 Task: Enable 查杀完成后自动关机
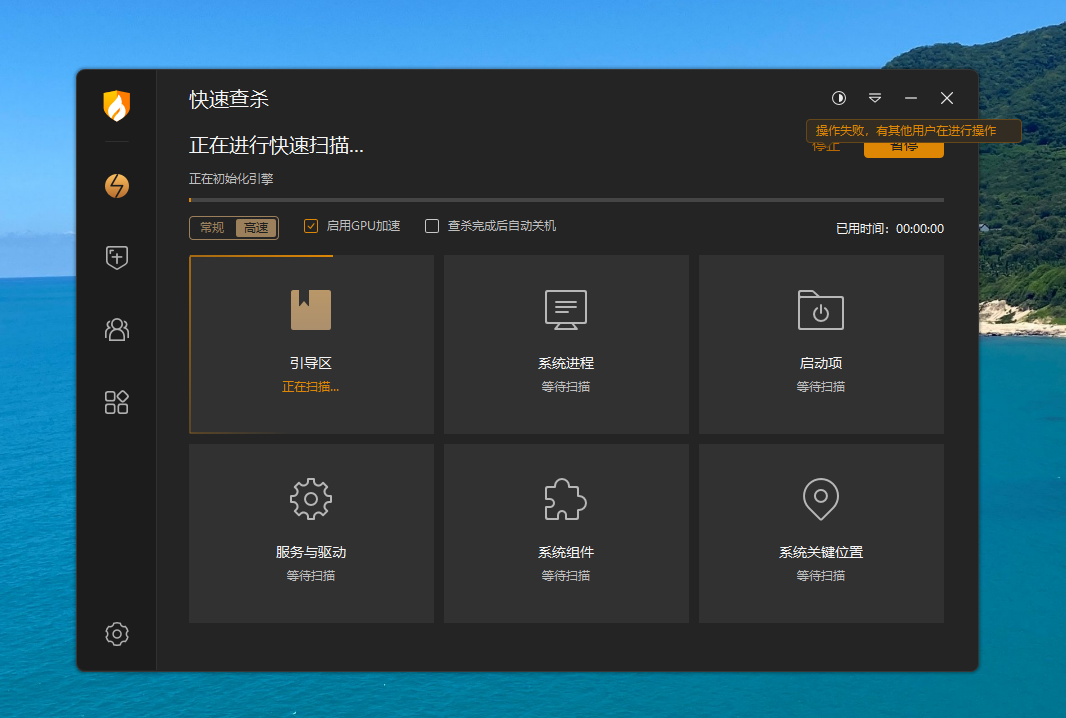[x=431, y=226]
